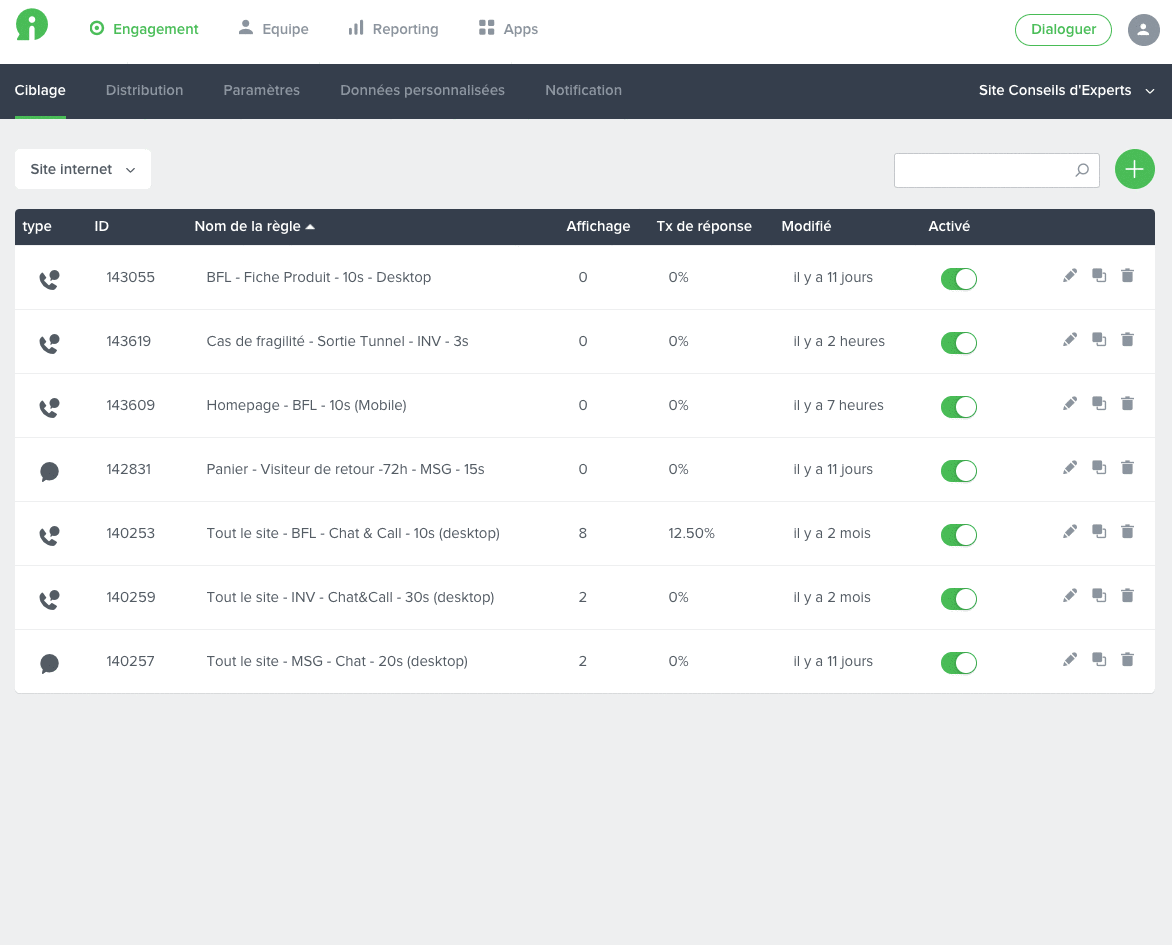This screenshot has width=1172, height=945.
Task: Edit rule Panier - Visiteur de retour
Action: tap(1070, 468)
